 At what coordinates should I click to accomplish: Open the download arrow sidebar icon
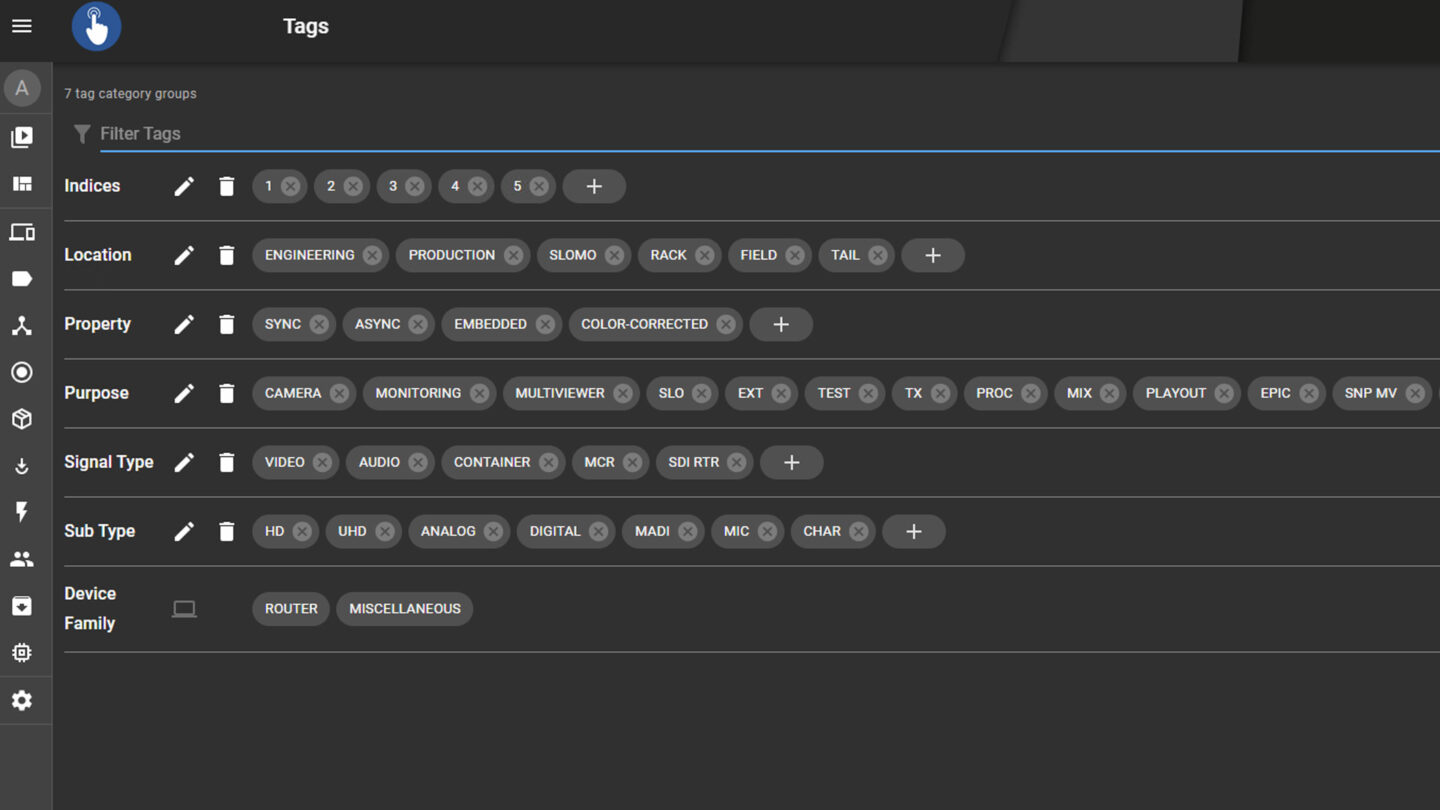point(22,466)
